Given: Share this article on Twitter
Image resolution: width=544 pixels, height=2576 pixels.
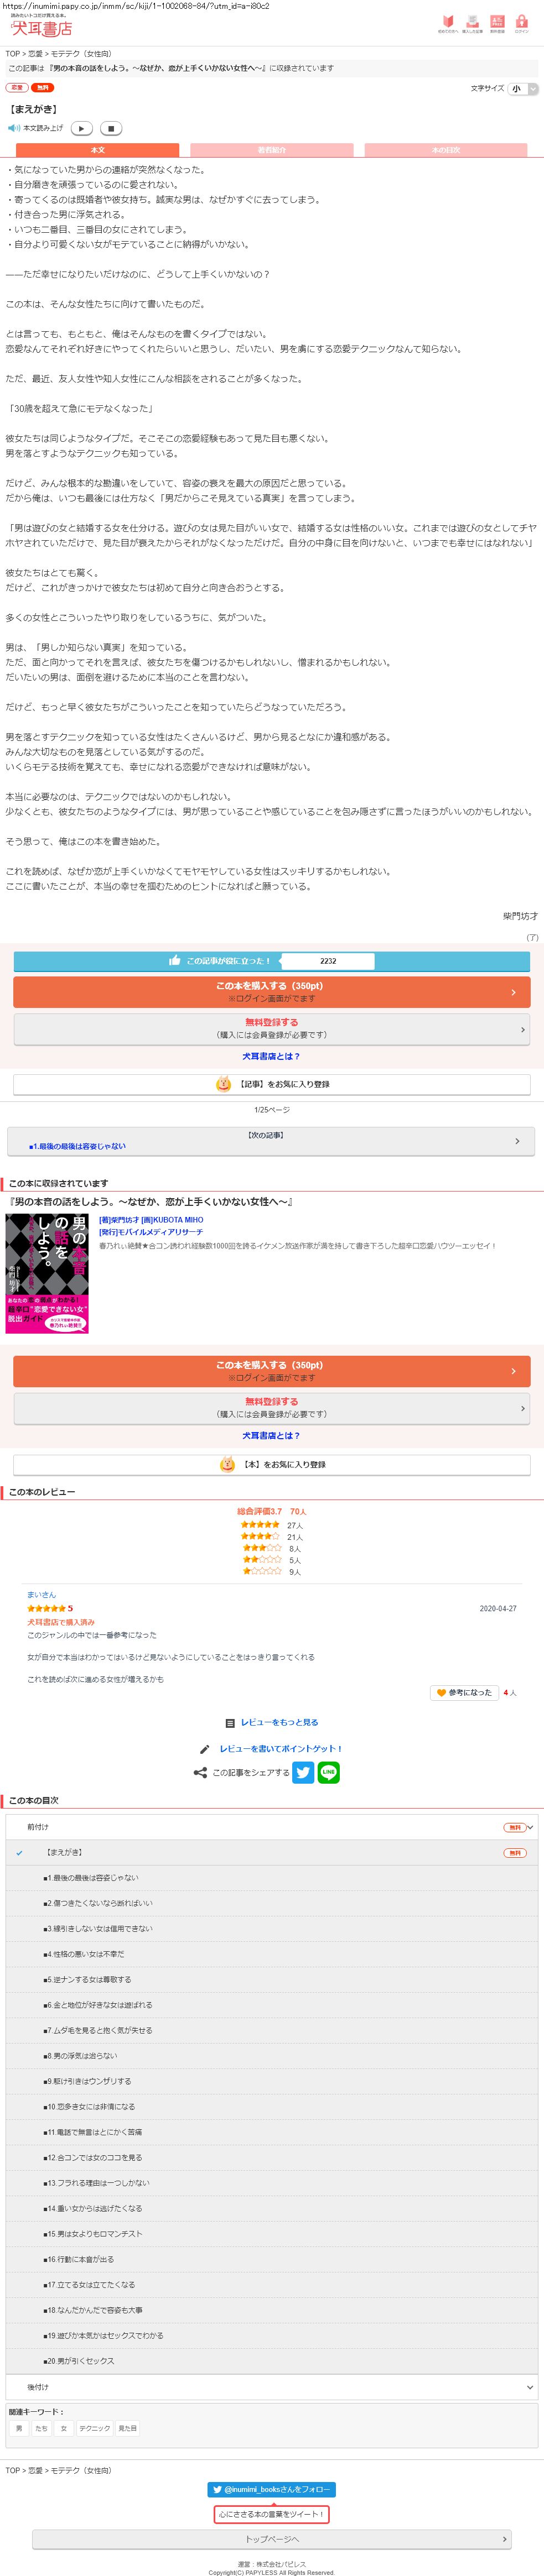Looking at the screenshot, I should [303, 1772].
